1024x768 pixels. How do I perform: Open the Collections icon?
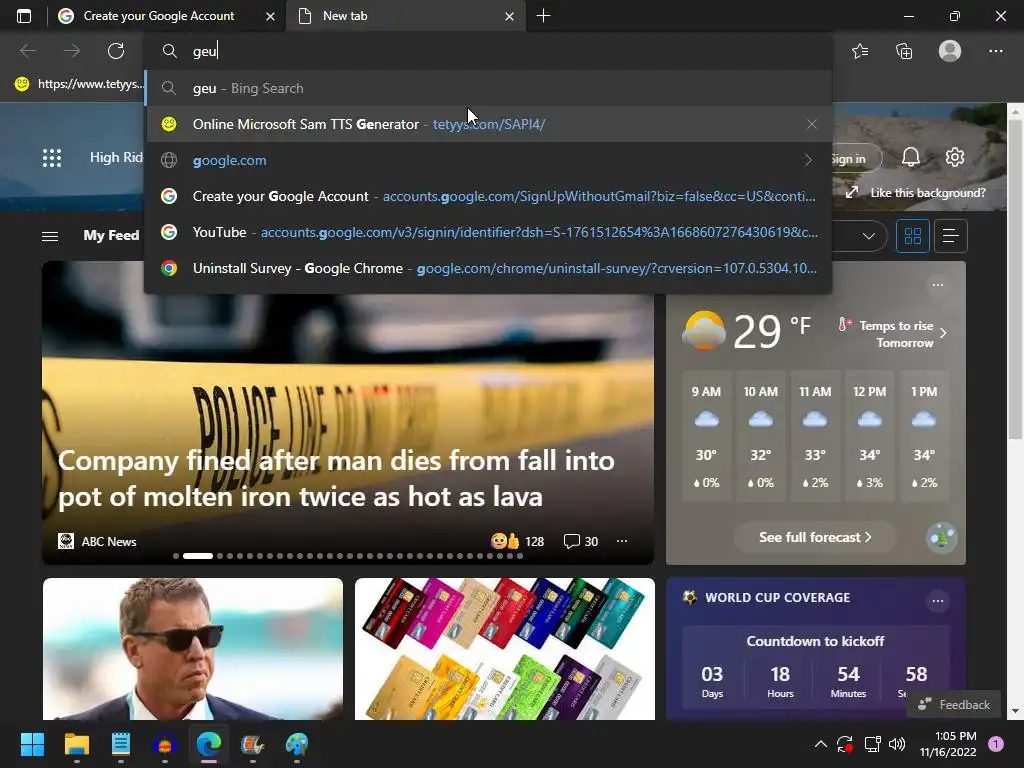[904, 51]
